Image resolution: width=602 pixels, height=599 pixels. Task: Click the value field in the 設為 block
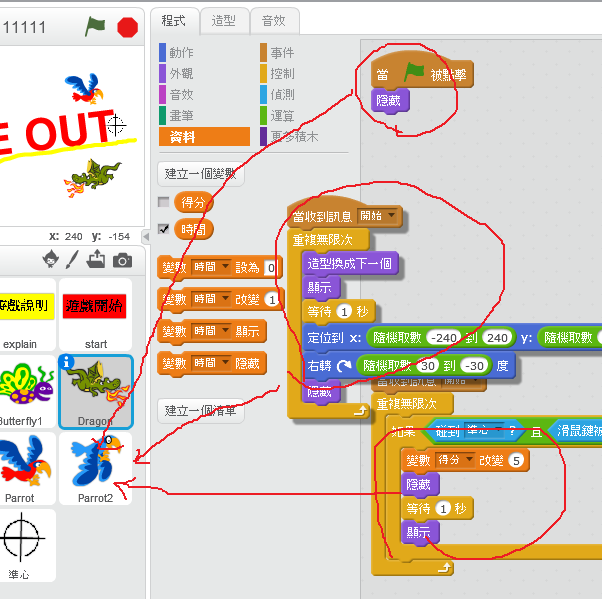pos(270,268)
